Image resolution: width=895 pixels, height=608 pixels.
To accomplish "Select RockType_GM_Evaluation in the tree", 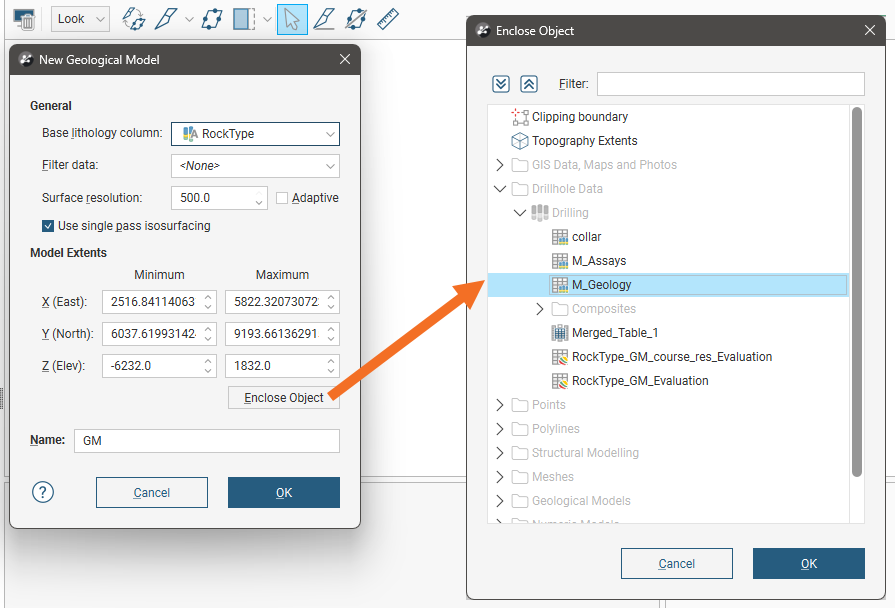I will point(640,381).
